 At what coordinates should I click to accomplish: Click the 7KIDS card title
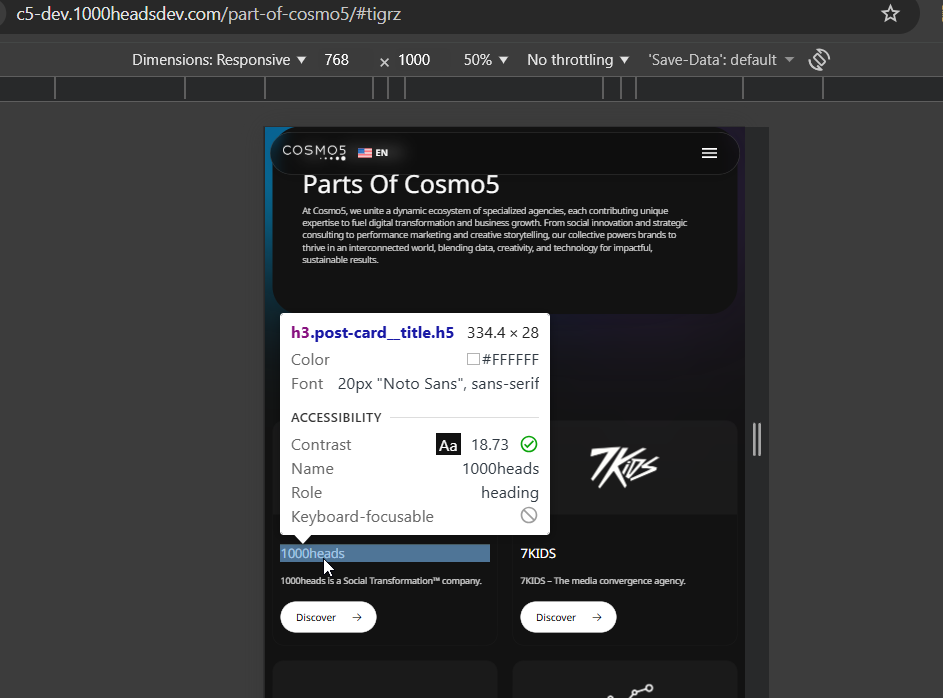pyautogui.click(x=538, y=553)
